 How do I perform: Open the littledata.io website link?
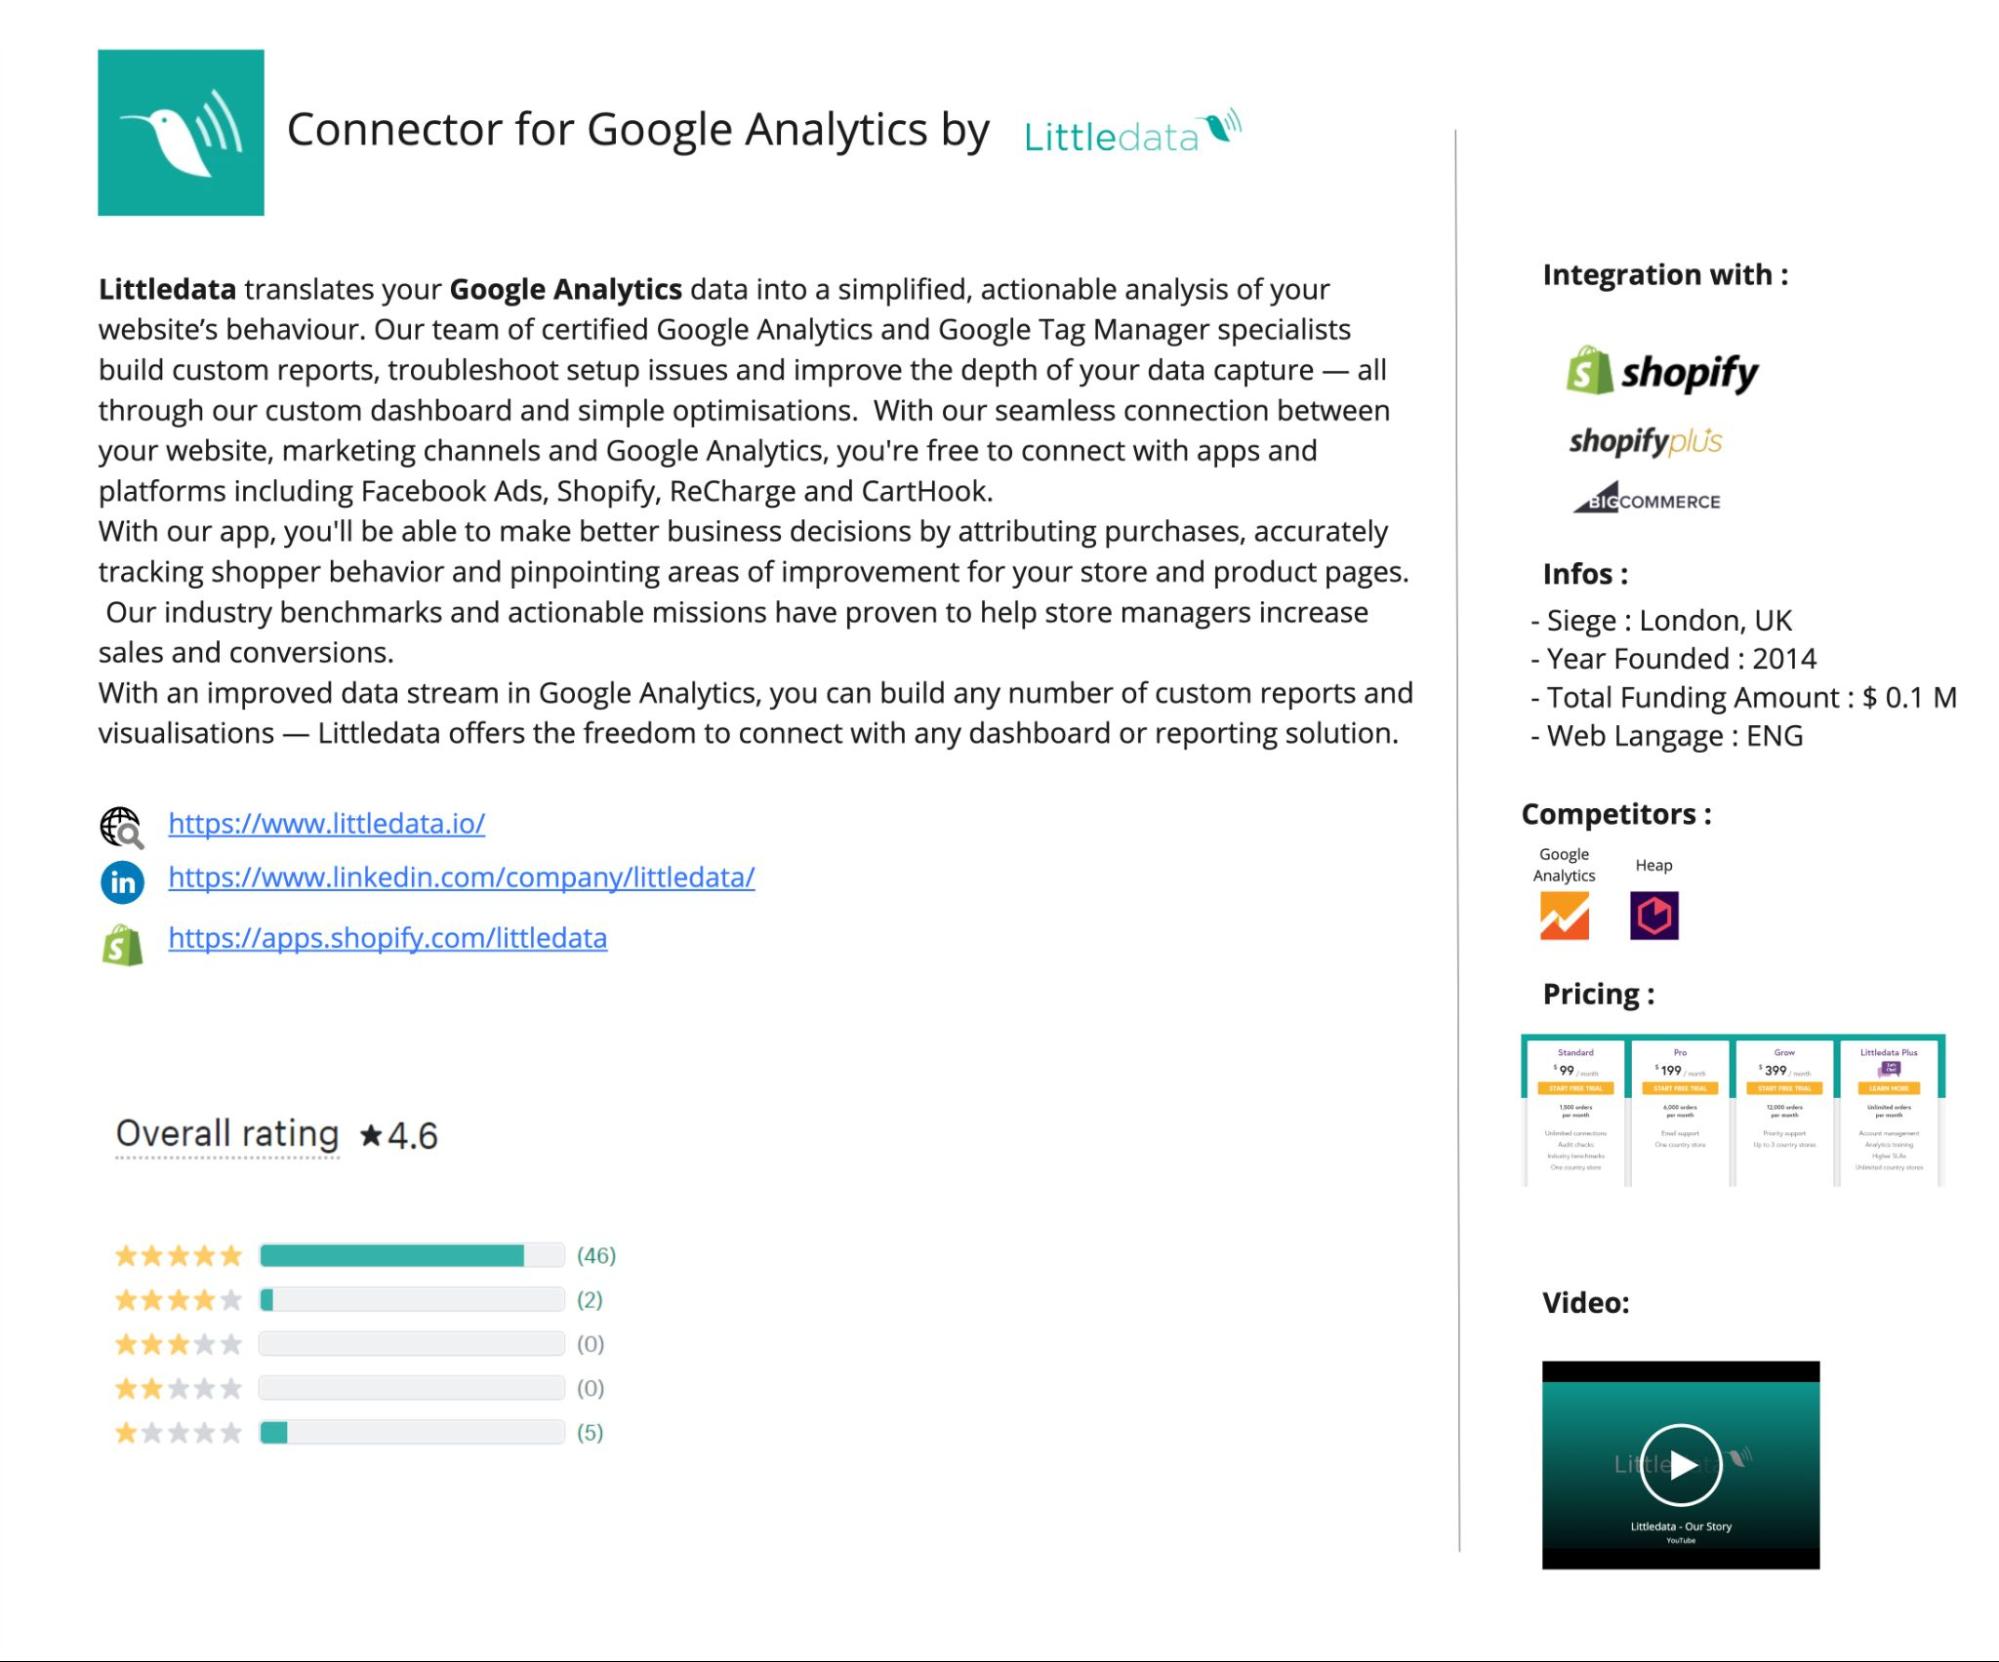326,823
